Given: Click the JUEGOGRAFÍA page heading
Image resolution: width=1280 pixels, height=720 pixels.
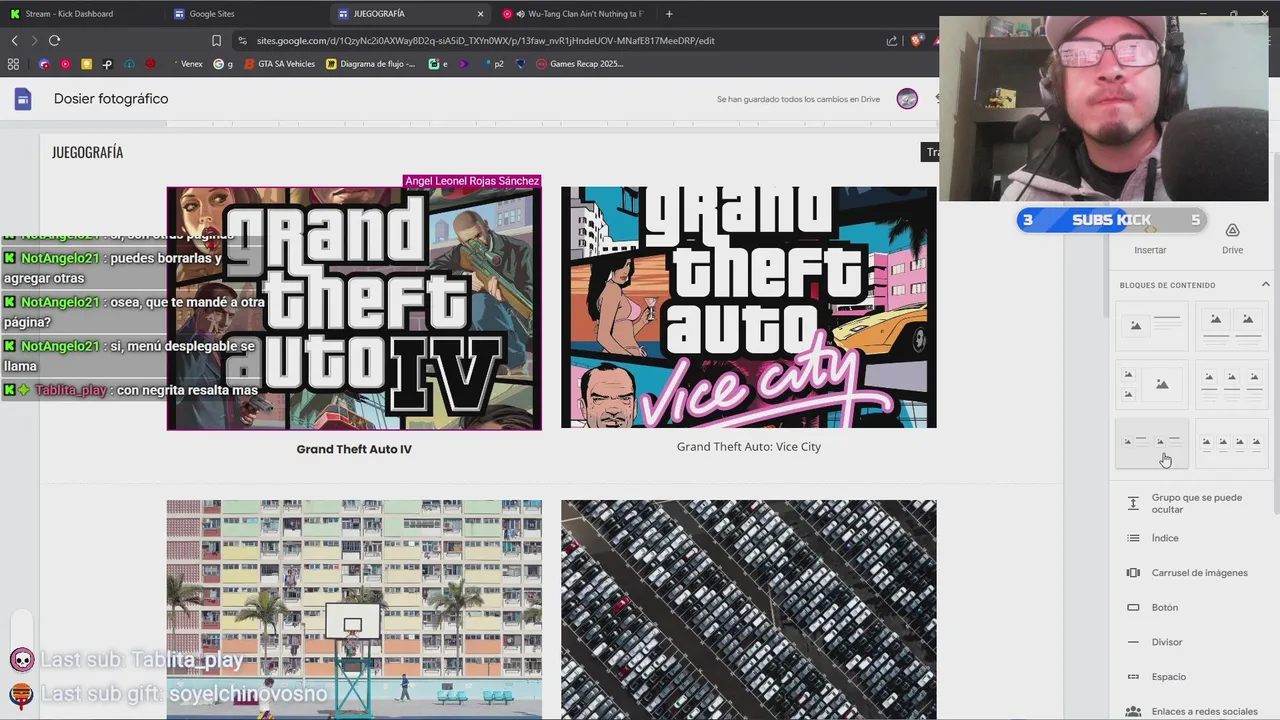Looking at the screenshot, I should coord(88,152).
